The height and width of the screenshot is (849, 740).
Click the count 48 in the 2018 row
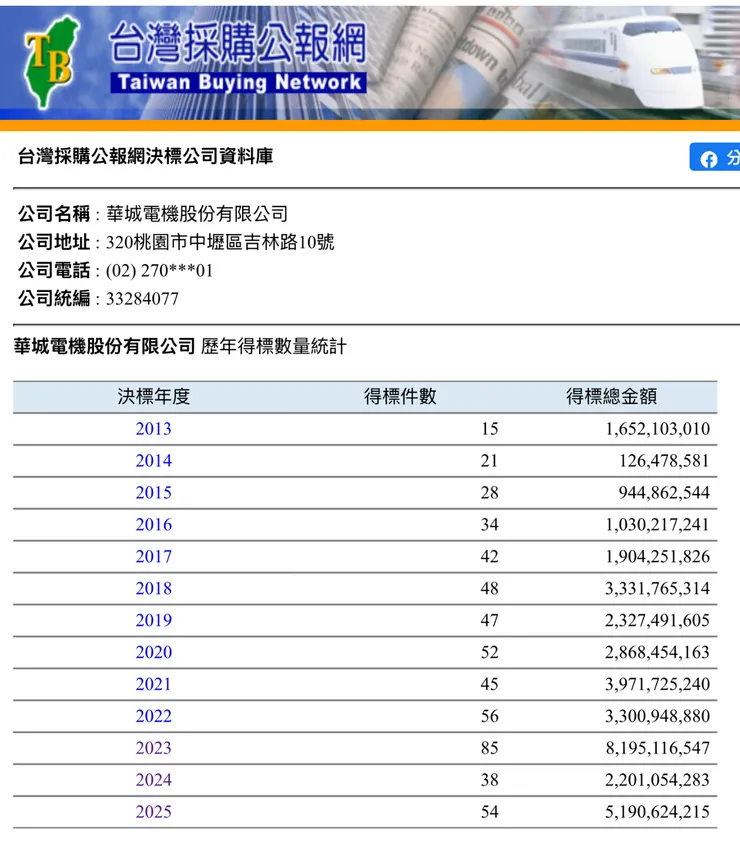[x=489, y=589]
